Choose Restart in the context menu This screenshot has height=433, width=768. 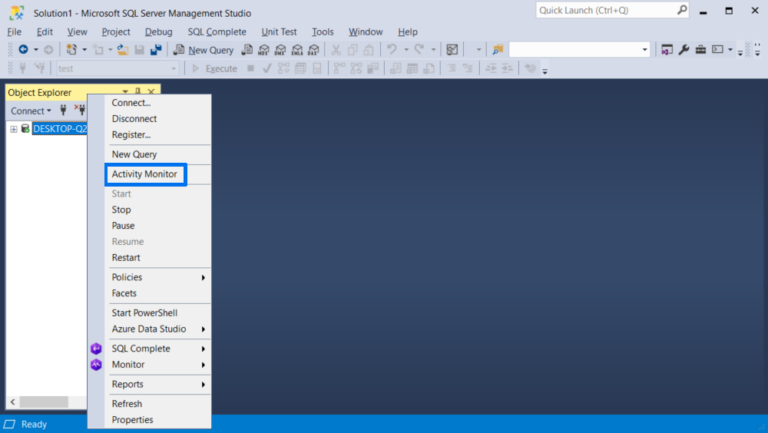click(126, 258)
